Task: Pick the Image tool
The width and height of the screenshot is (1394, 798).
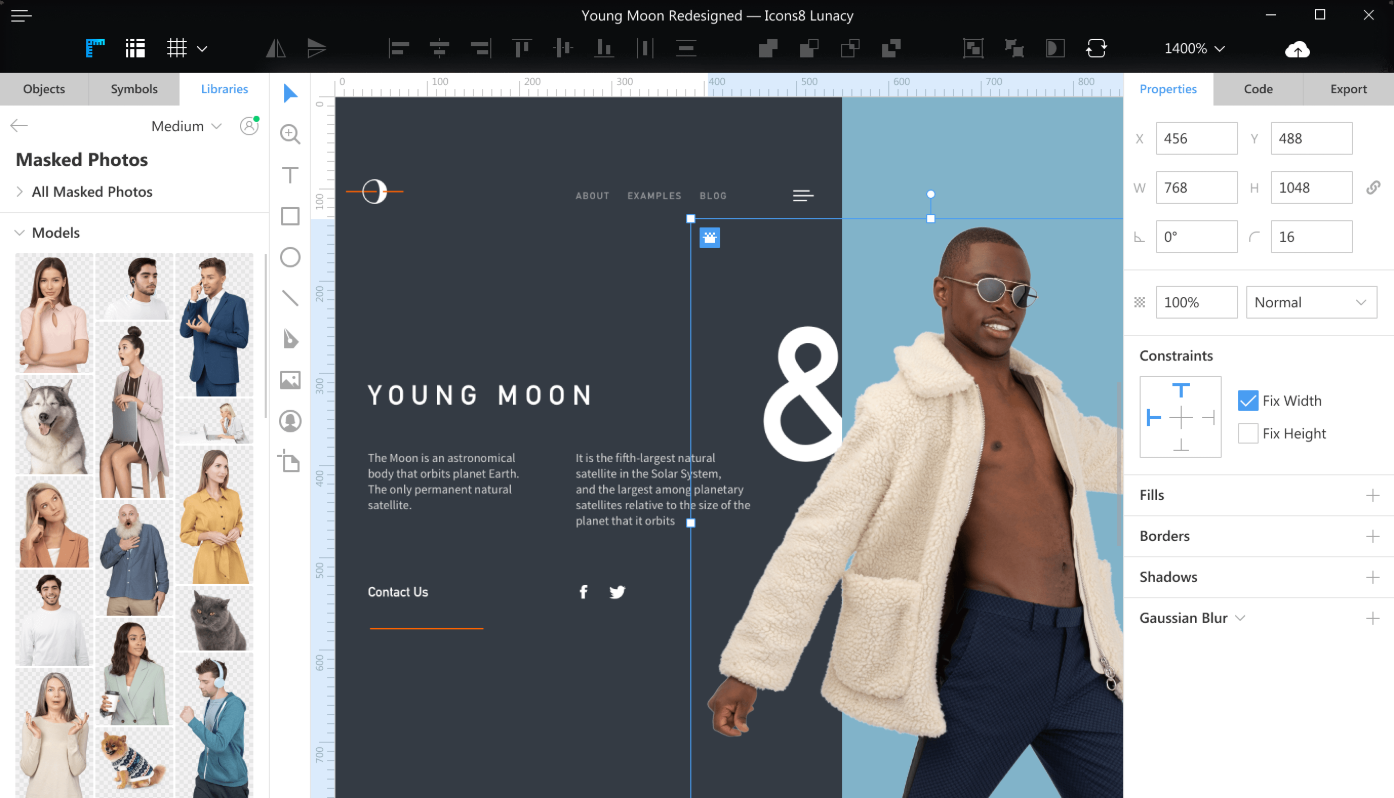Action: [x=290, y=380]
